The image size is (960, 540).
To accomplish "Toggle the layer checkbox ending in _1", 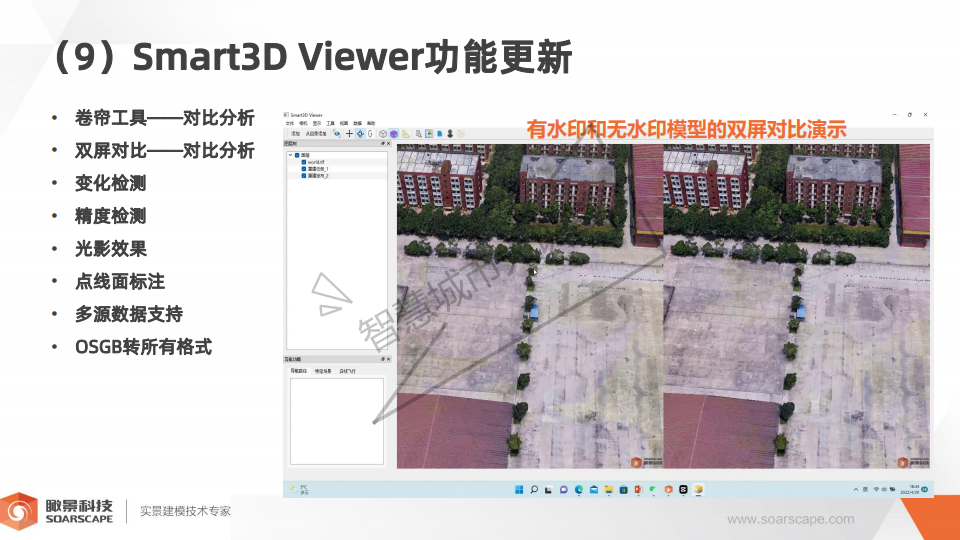I will 304,169.
